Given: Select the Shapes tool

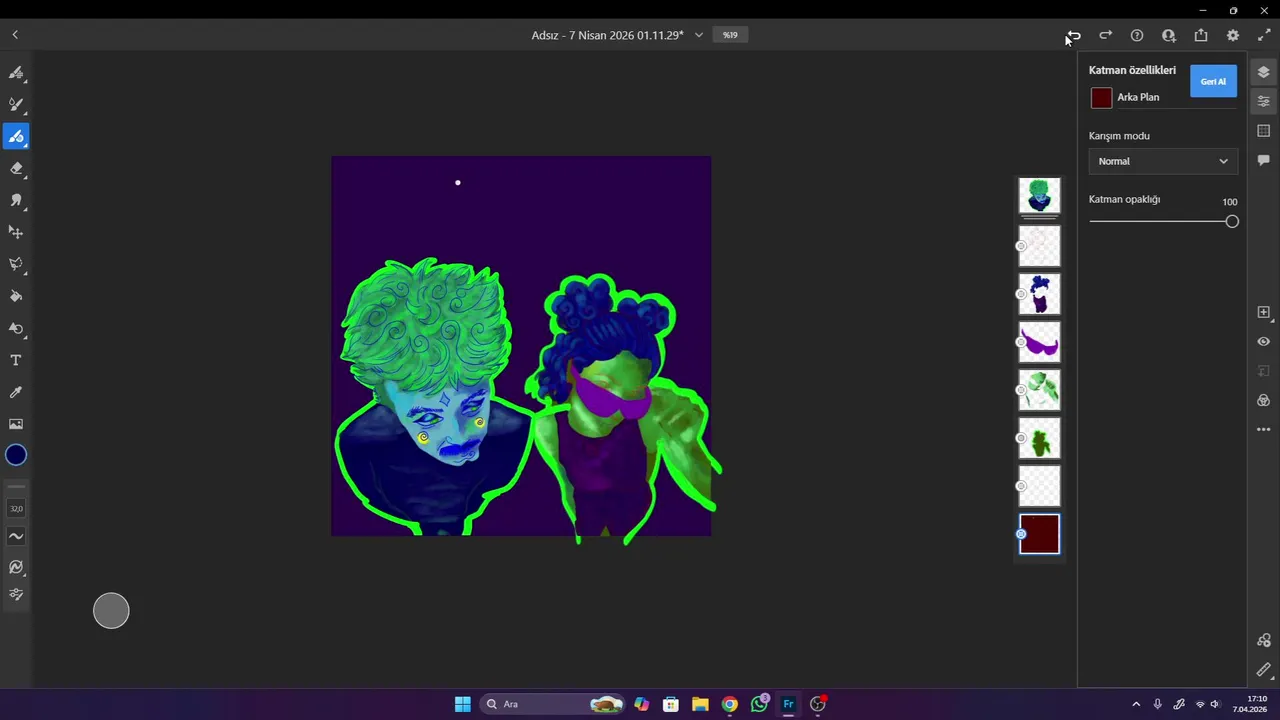Looking at the screenshot, I should click(x=16, y=328).
